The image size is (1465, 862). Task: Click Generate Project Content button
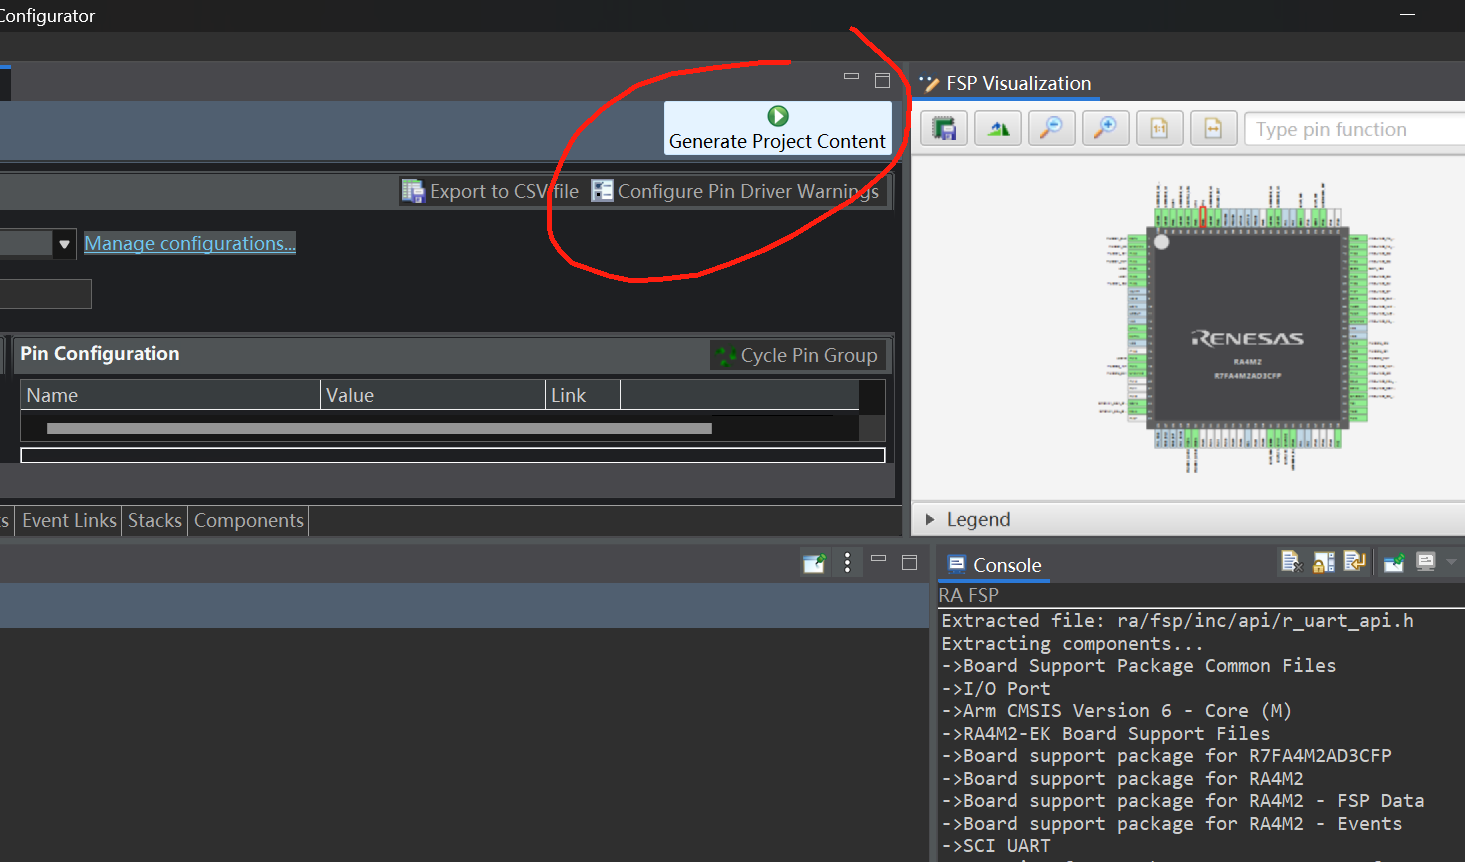click(777, 128)
